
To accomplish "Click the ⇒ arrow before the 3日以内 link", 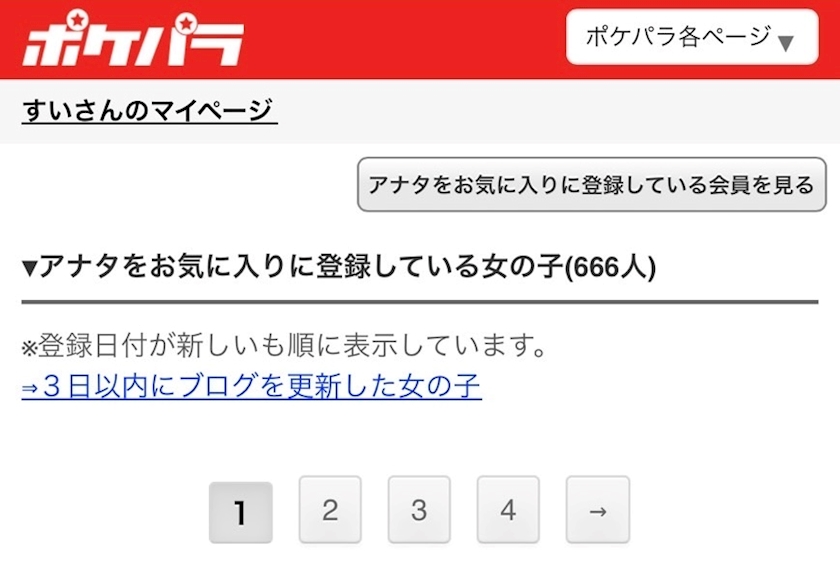I will click(30, 388).
